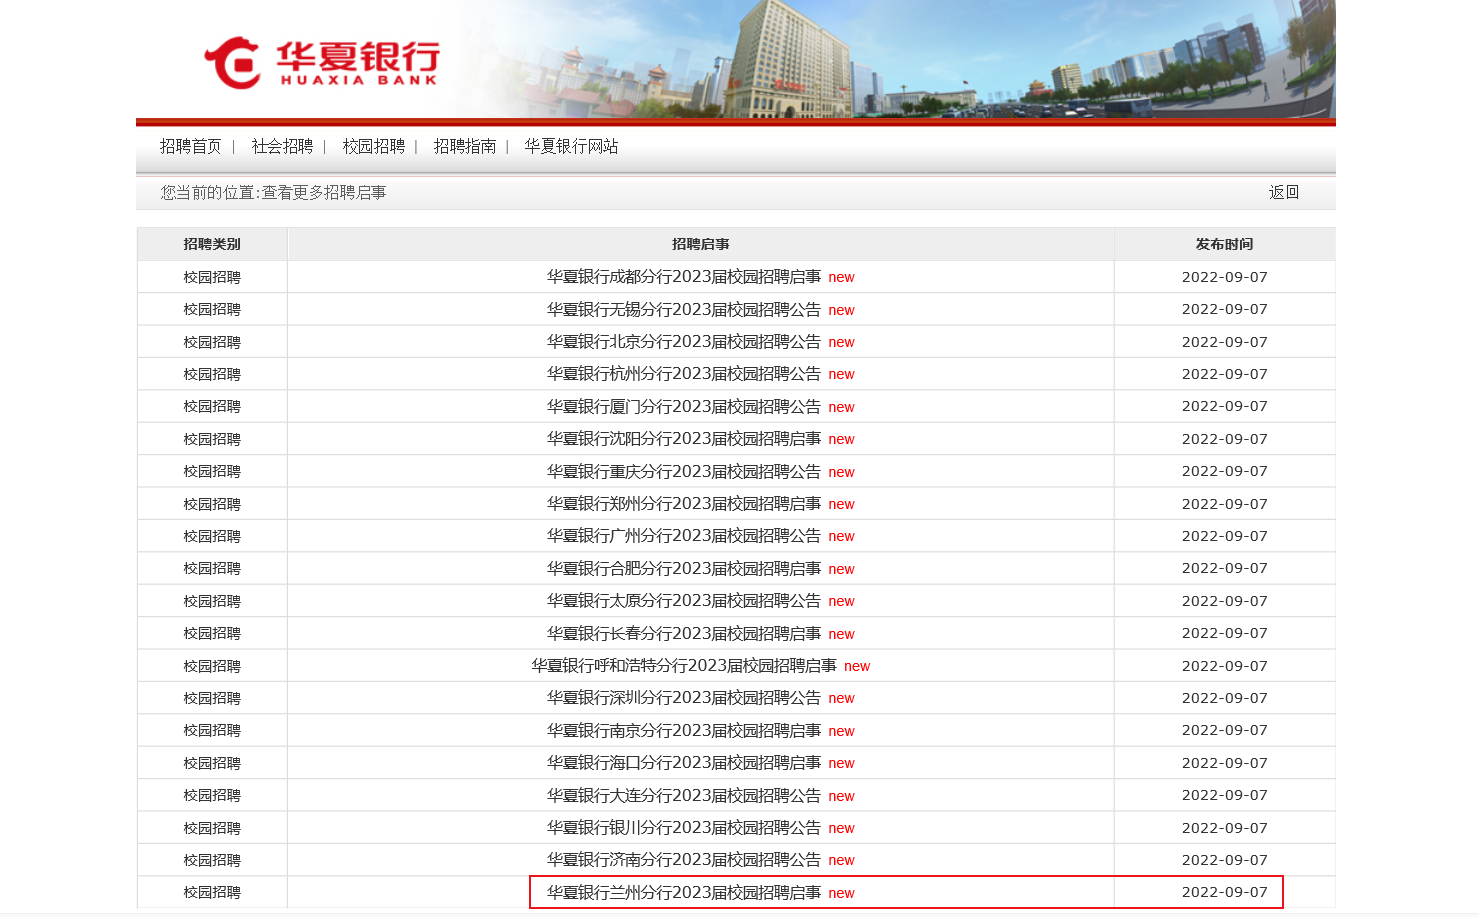This screenshot has width=1479, height=917.
Task: Go to 校园招聘 menu item
Action: pyautogui.click(x=373, y=147)
